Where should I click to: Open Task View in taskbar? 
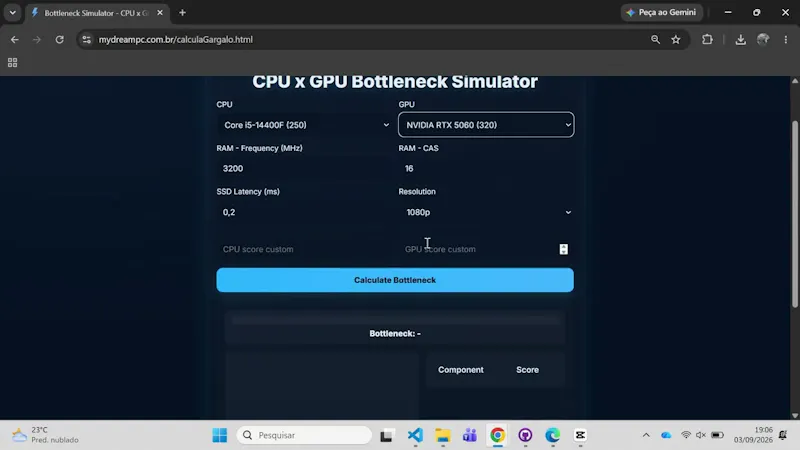click(x=387, y=435)
